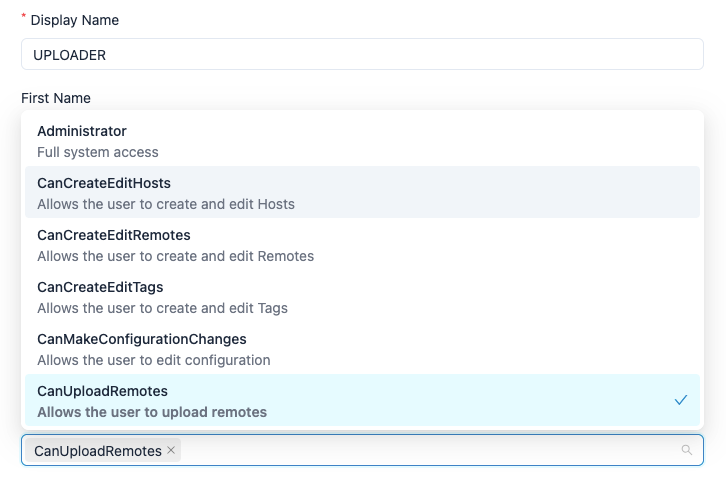726x480 pixels.
Task: Click the empty area of the roles multi-select box
Action: [426, 450]
